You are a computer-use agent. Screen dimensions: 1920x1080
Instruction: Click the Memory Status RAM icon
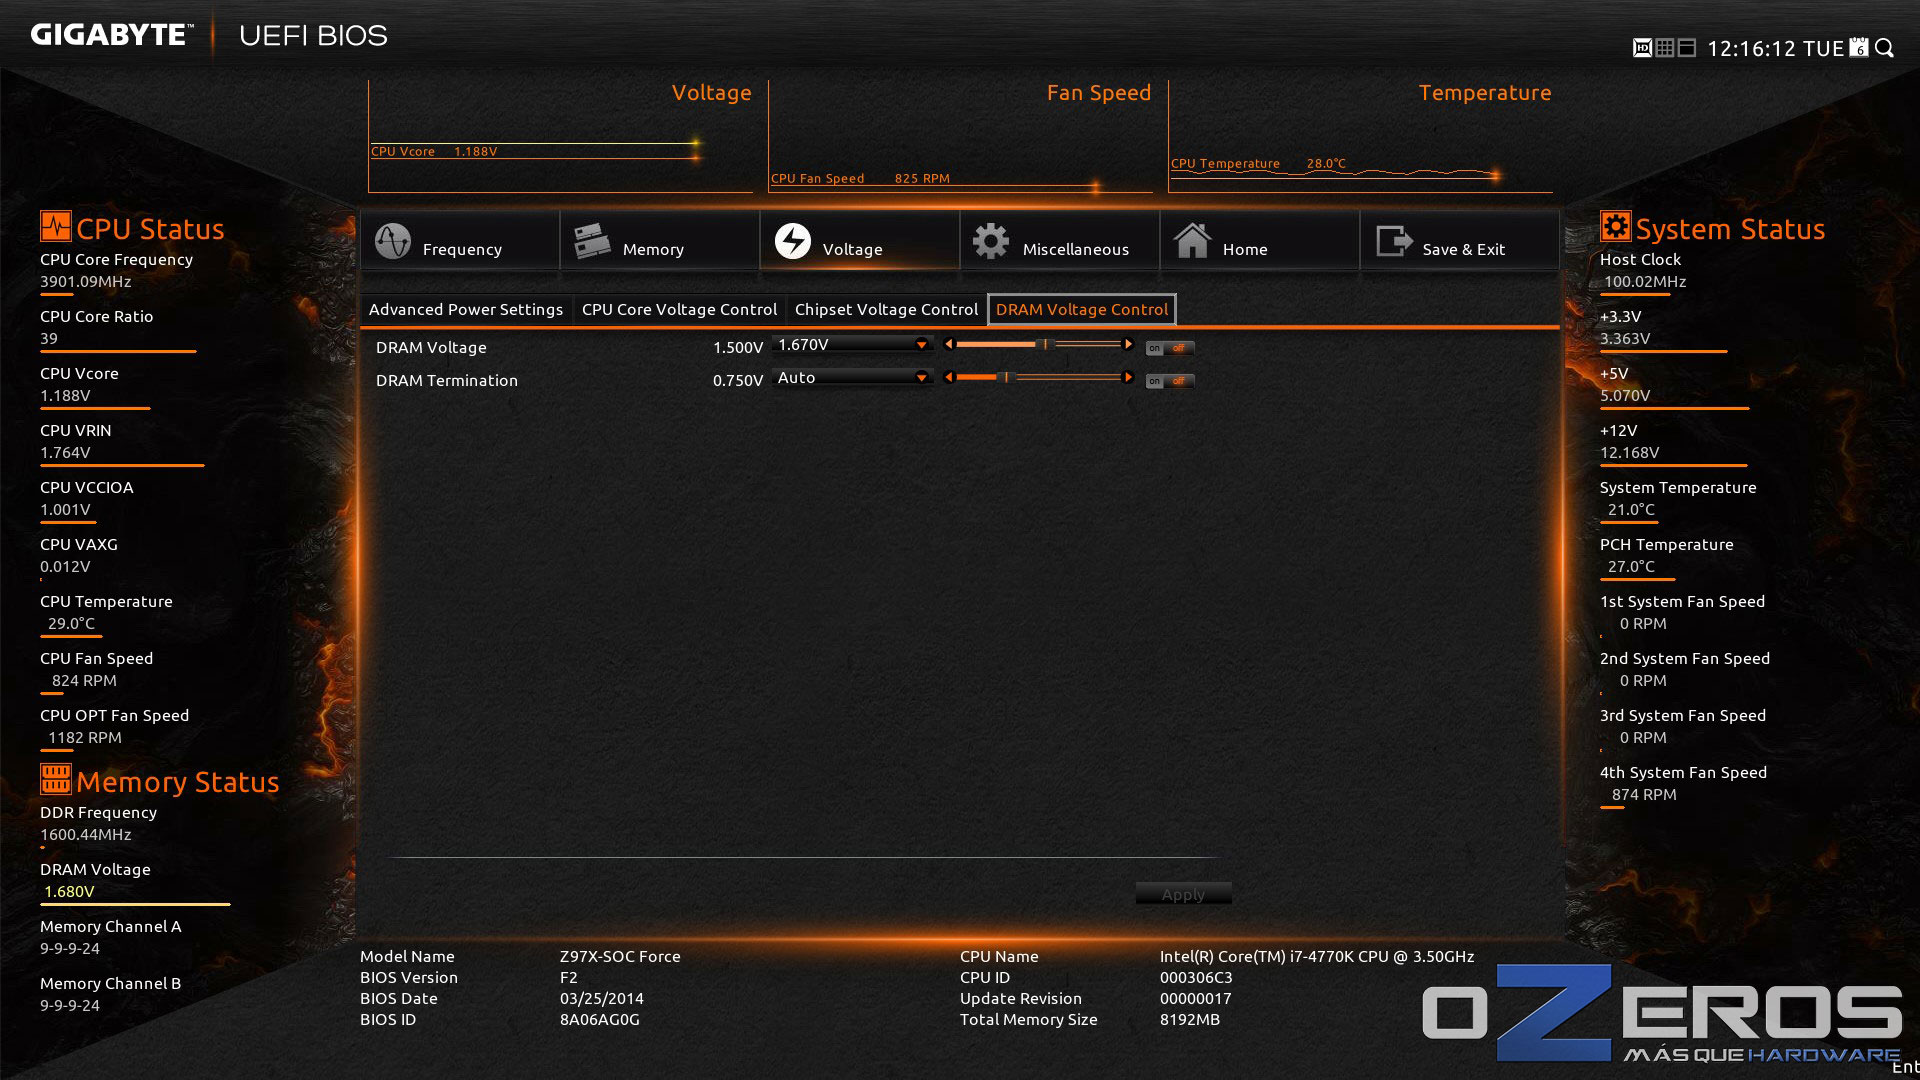[56, 778]
